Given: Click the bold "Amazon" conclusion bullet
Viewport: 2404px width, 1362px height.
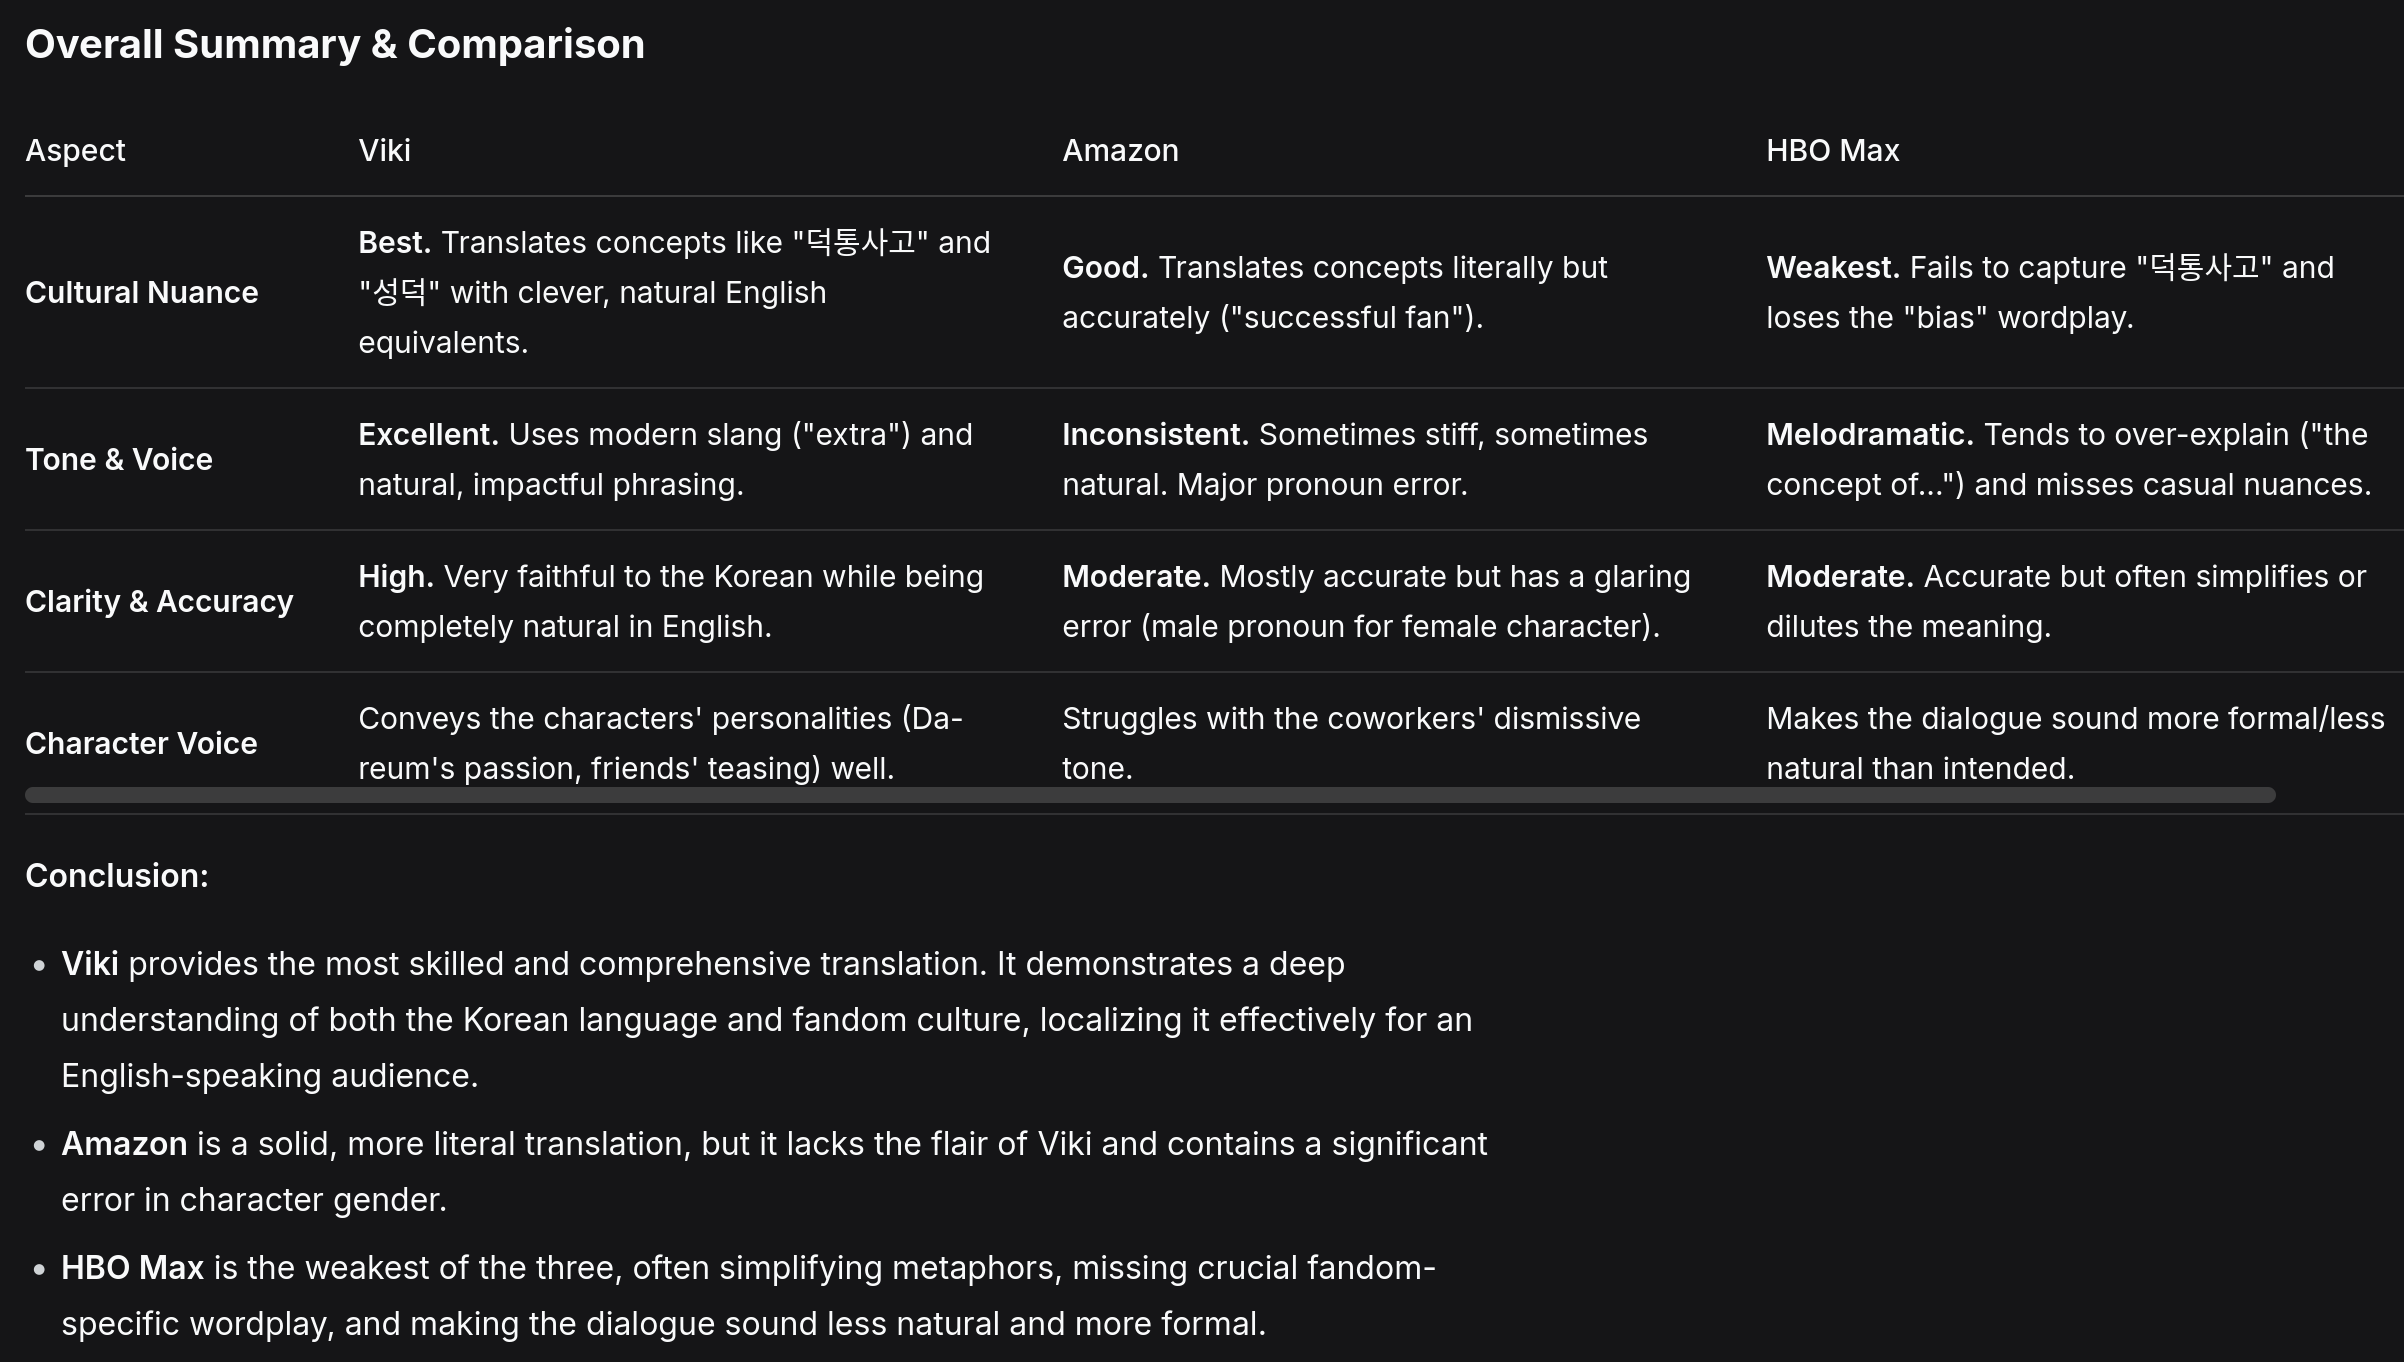Looking at the screenshot, I should (124, 1143).
